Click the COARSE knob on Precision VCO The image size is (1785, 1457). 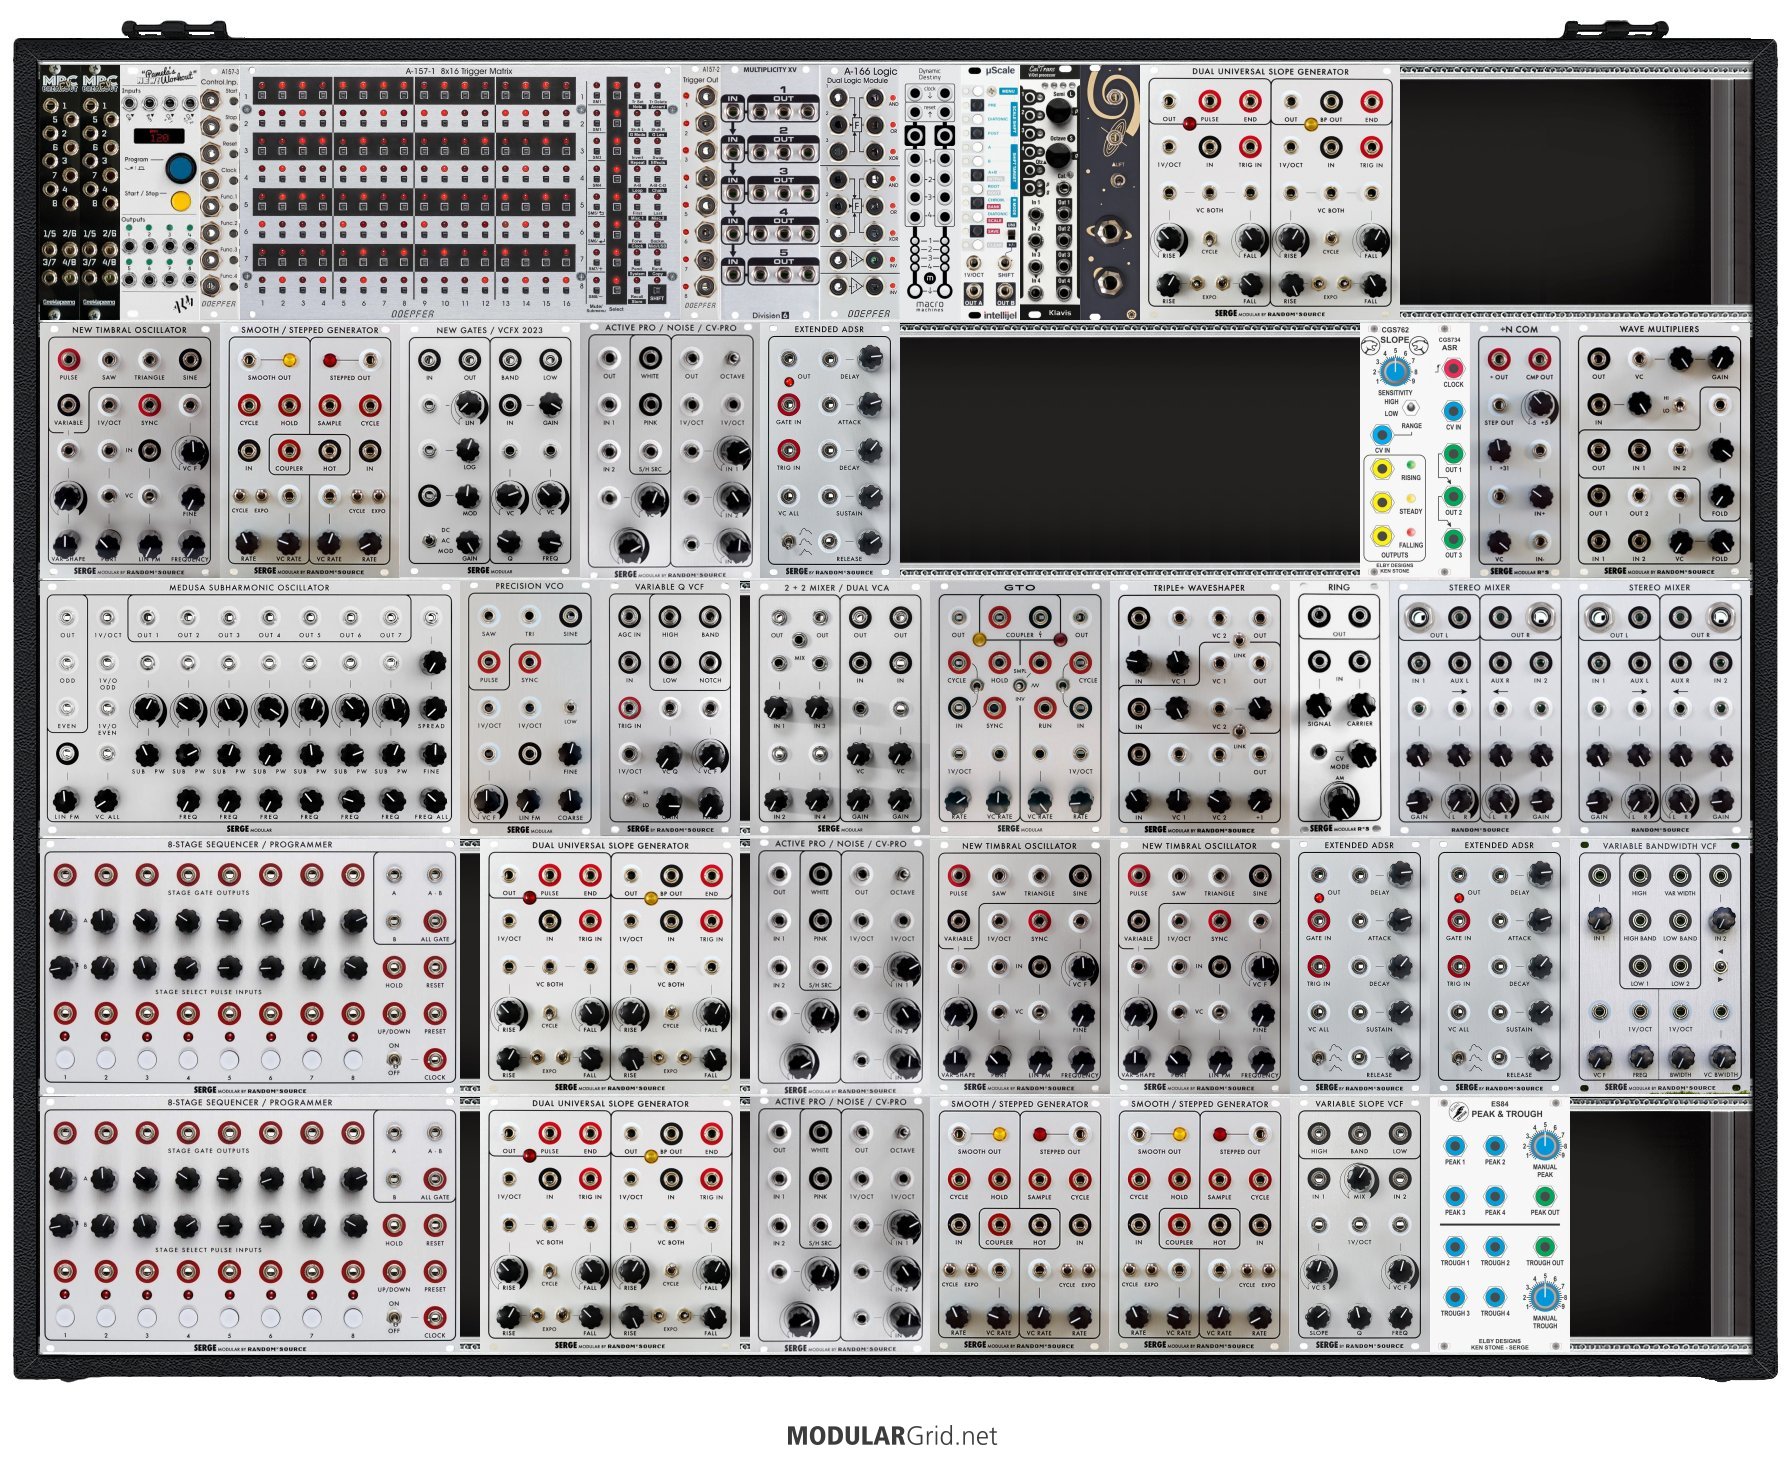[x=570, y=799]
